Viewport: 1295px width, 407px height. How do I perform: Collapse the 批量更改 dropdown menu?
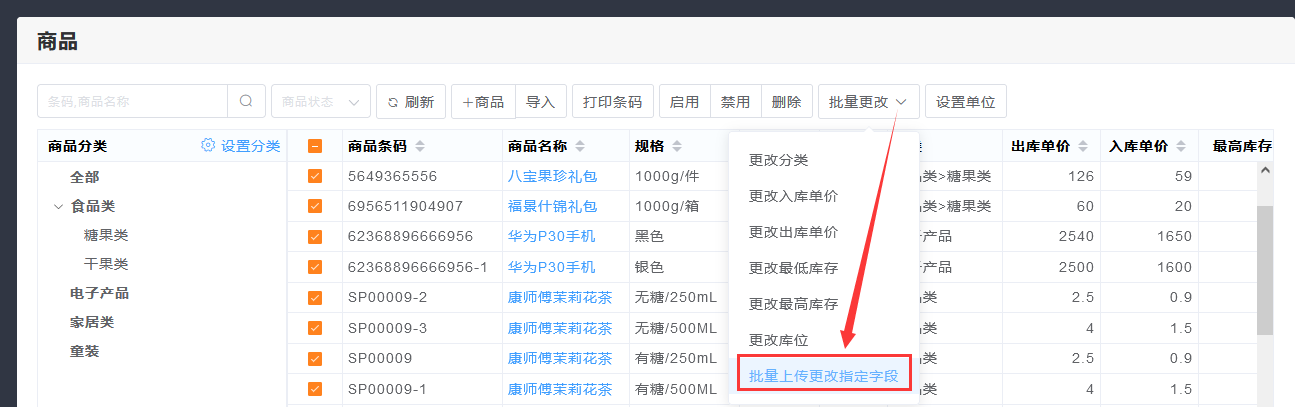pos(868,101)
